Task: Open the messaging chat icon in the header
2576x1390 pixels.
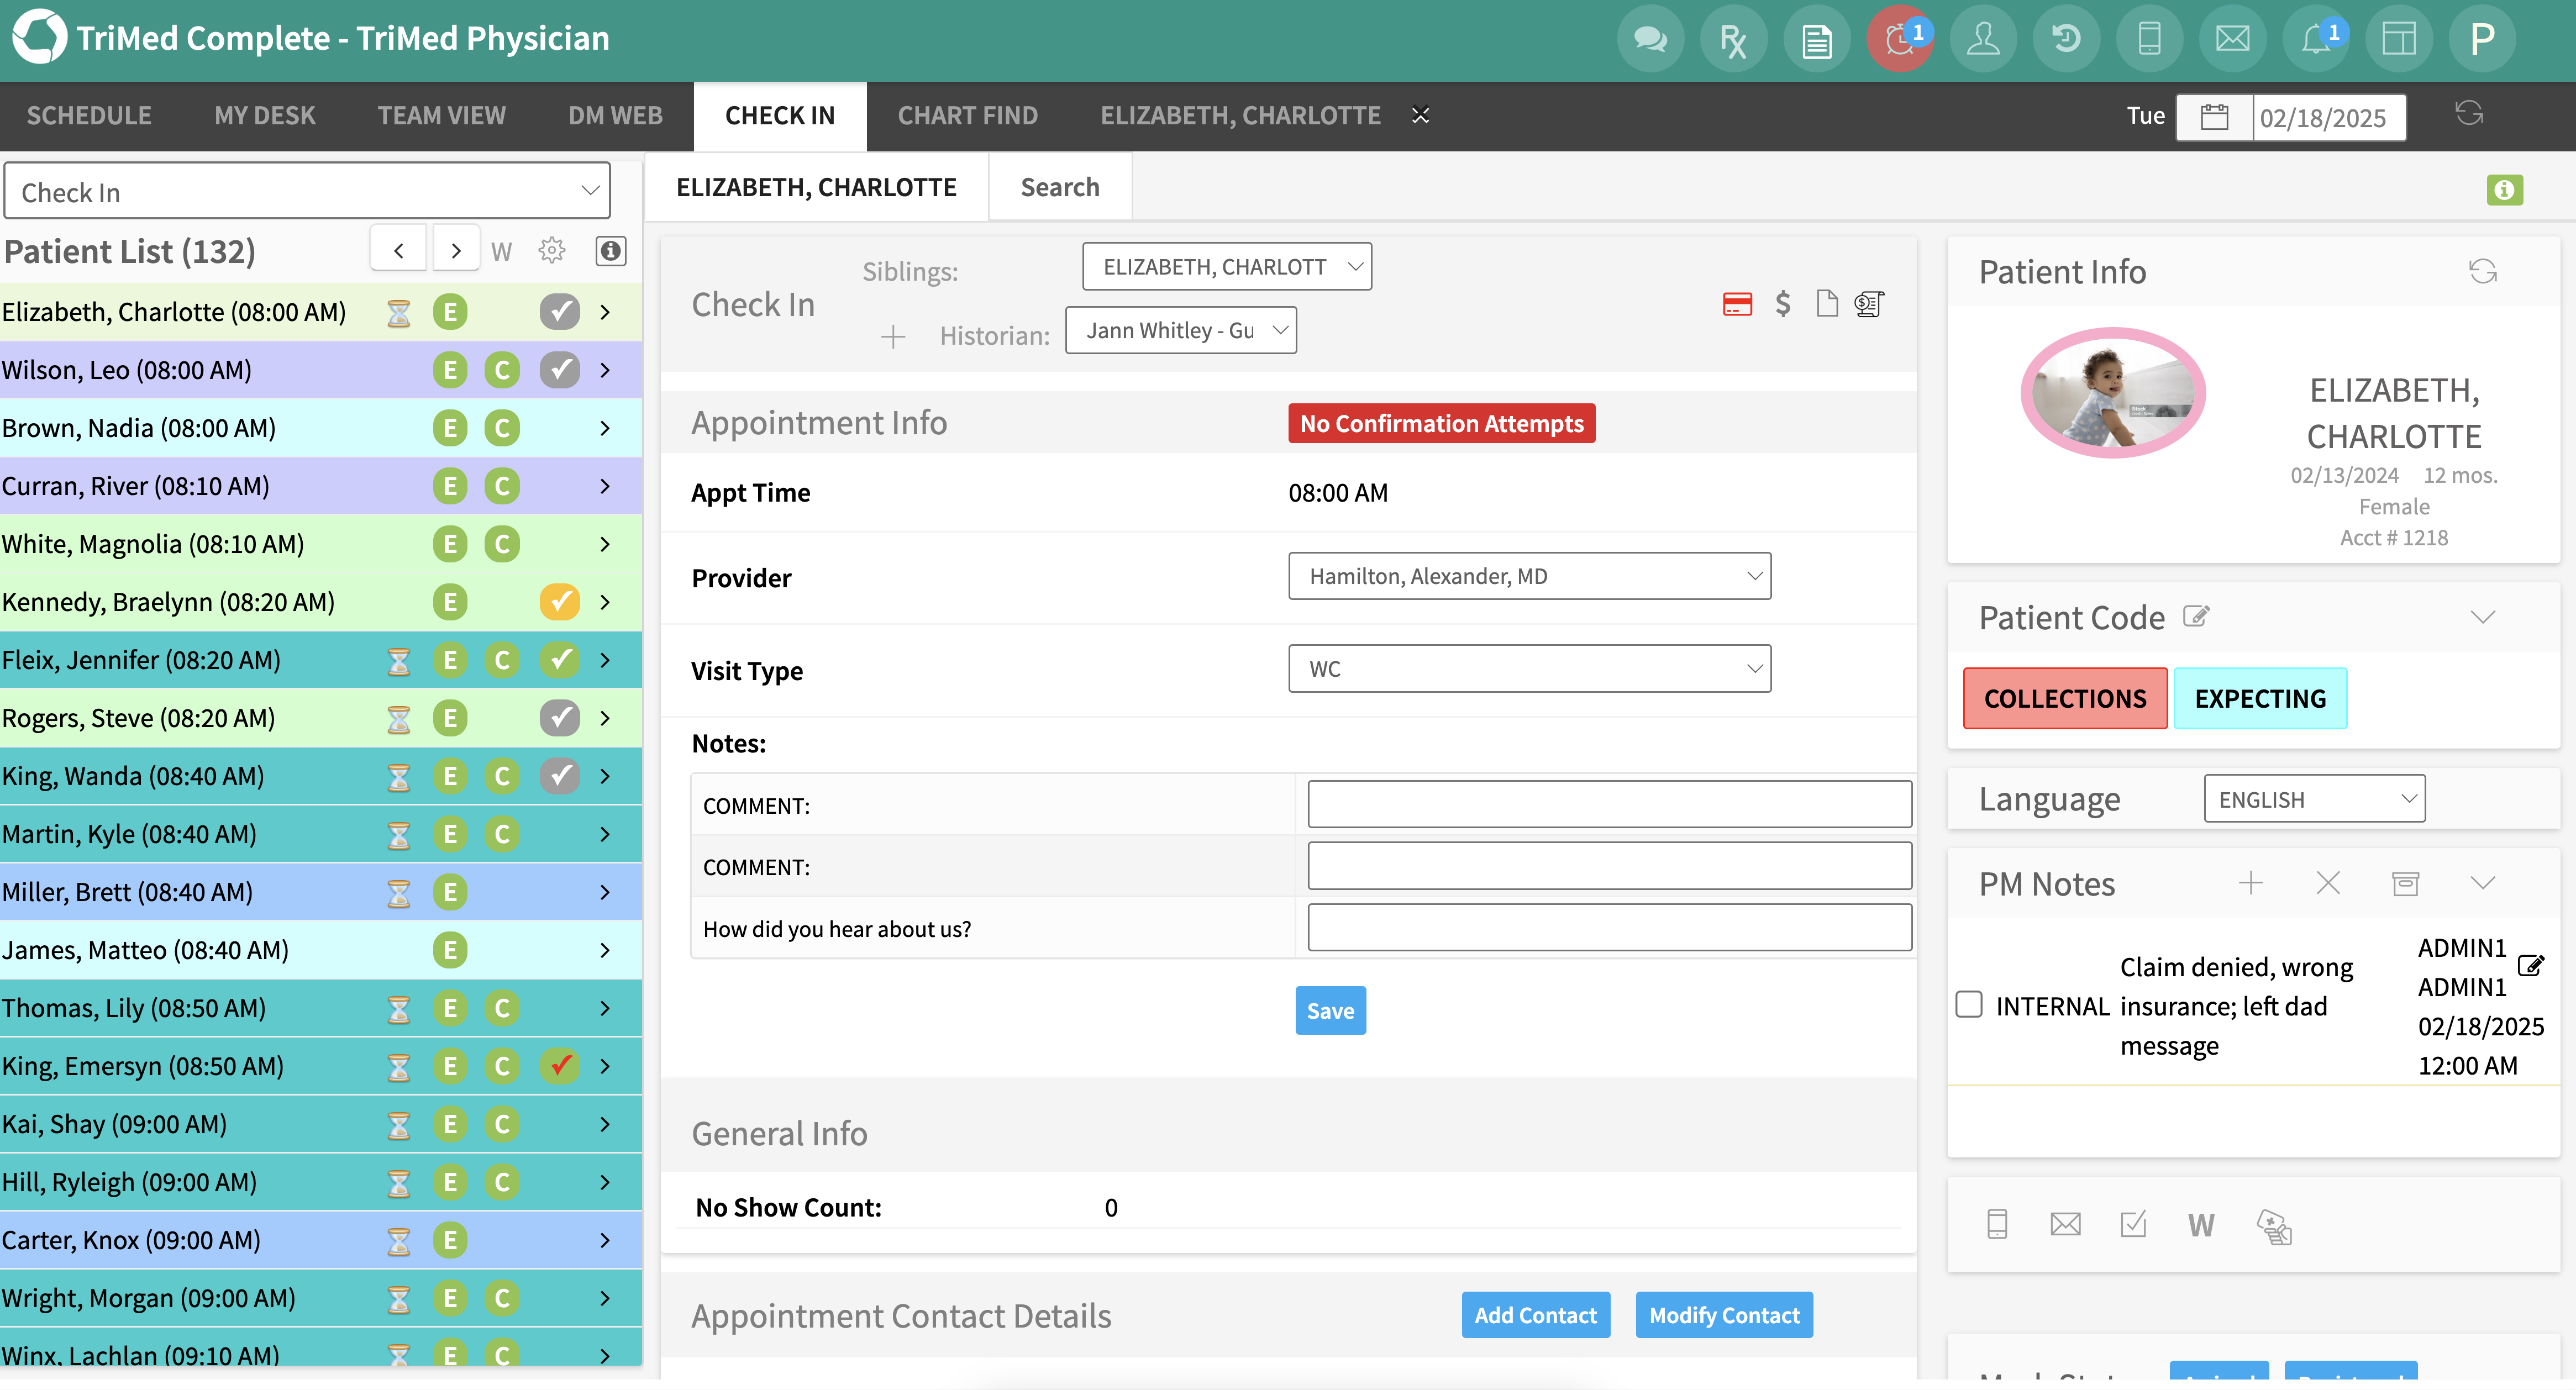Action: tap(1650, 38)
